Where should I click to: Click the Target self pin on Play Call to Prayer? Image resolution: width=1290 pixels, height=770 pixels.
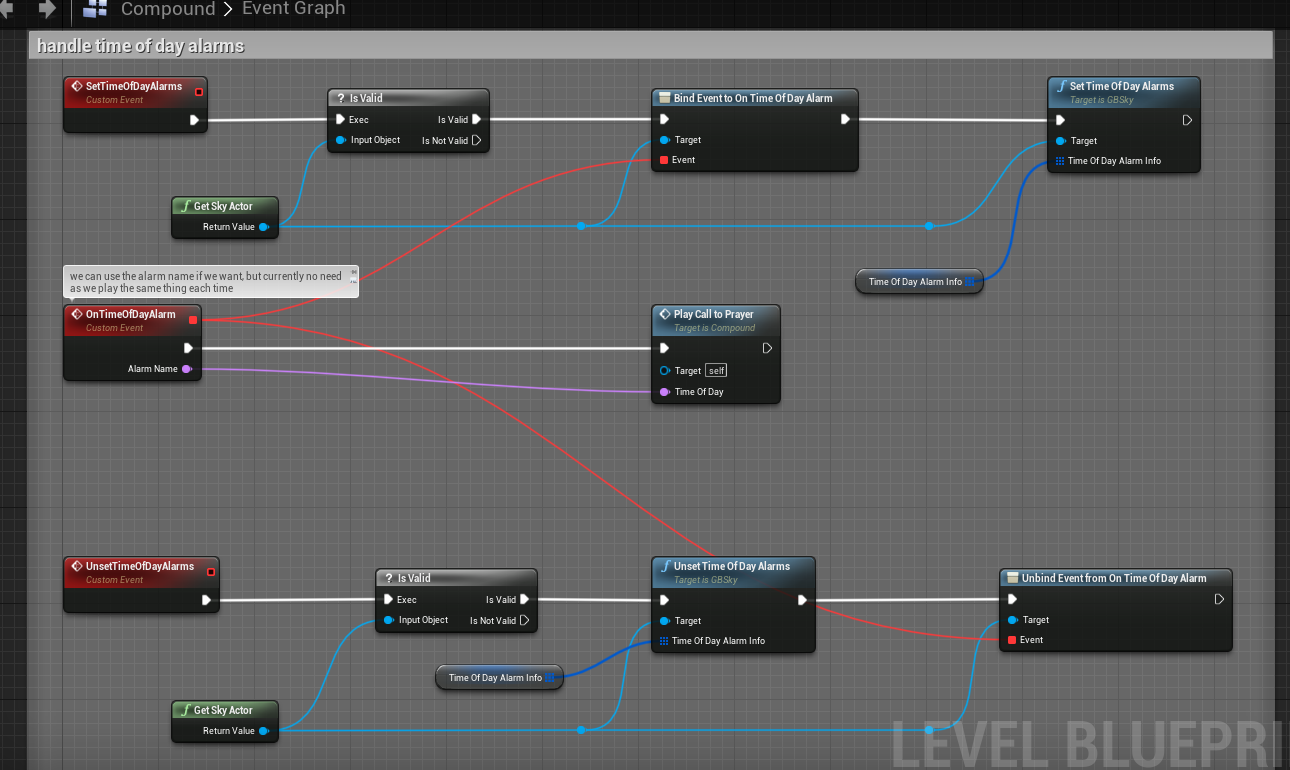(664, 371)
